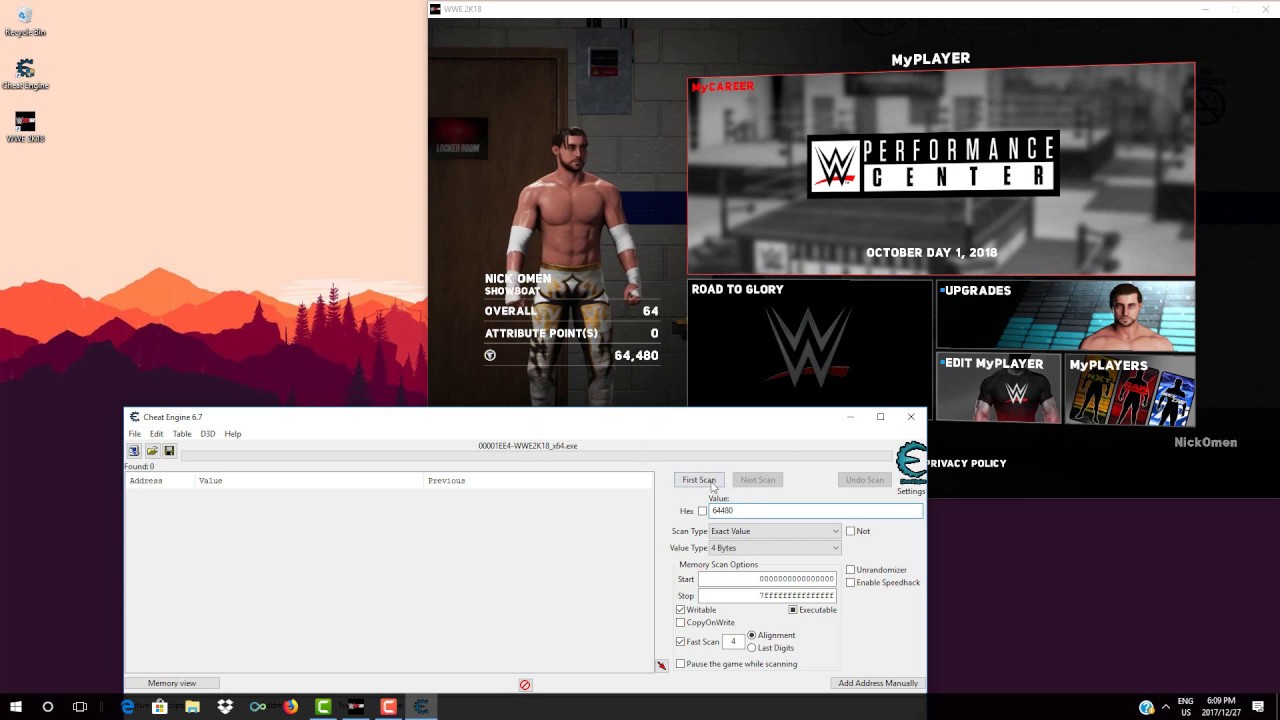Viewport: 1280px width, 720px height.
Task: Launch Microsoft Edge from the taskbar
Action: [x=127, y=707]
